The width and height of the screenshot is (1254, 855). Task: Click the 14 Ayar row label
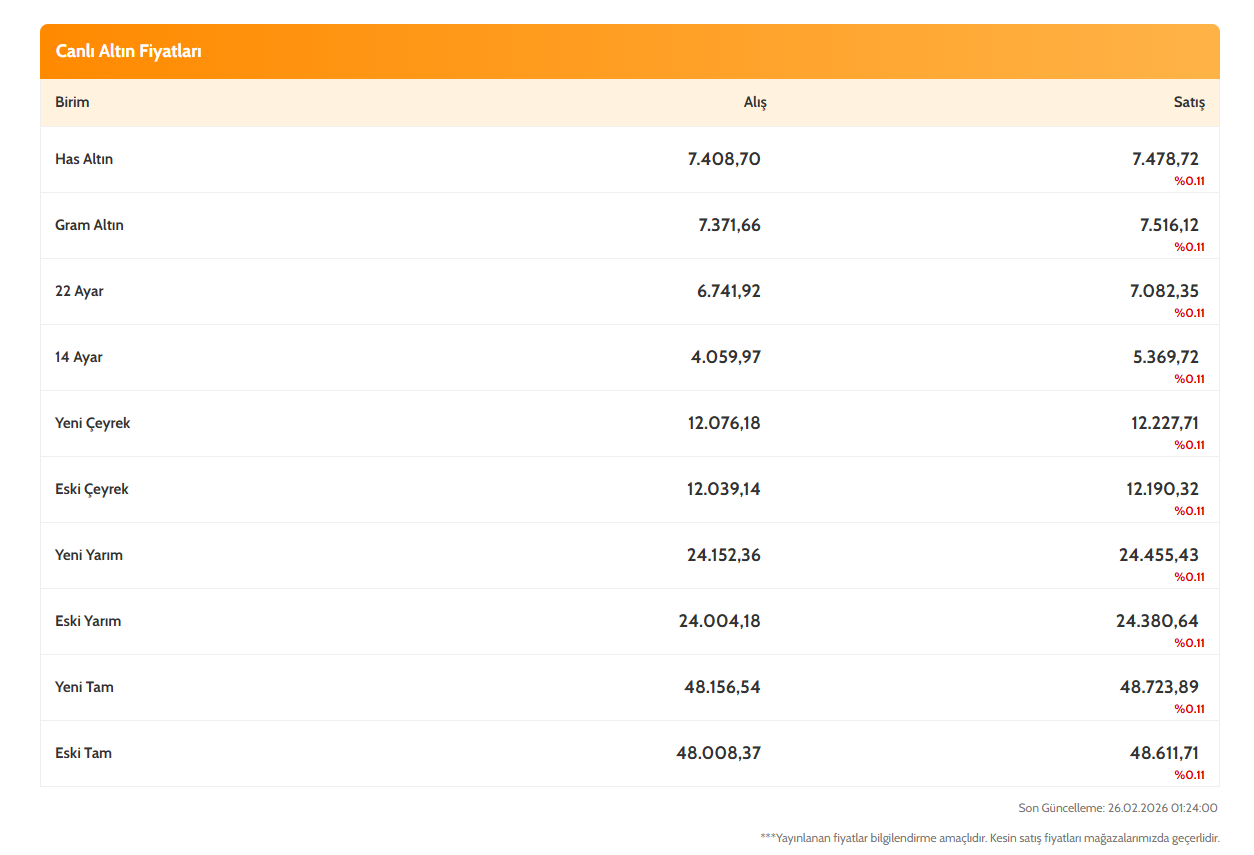click(x=79, y=357)
